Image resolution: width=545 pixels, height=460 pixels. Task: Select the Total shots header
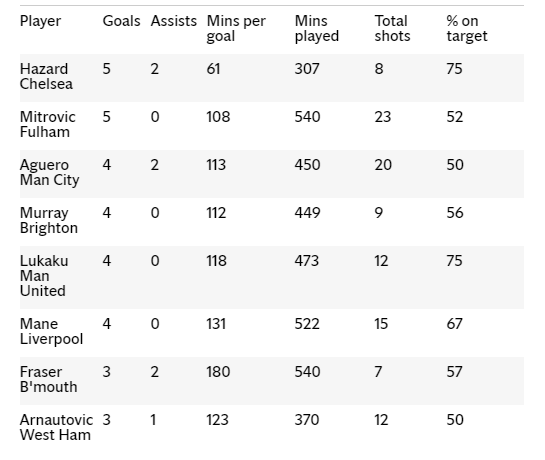tap(392, 29)
